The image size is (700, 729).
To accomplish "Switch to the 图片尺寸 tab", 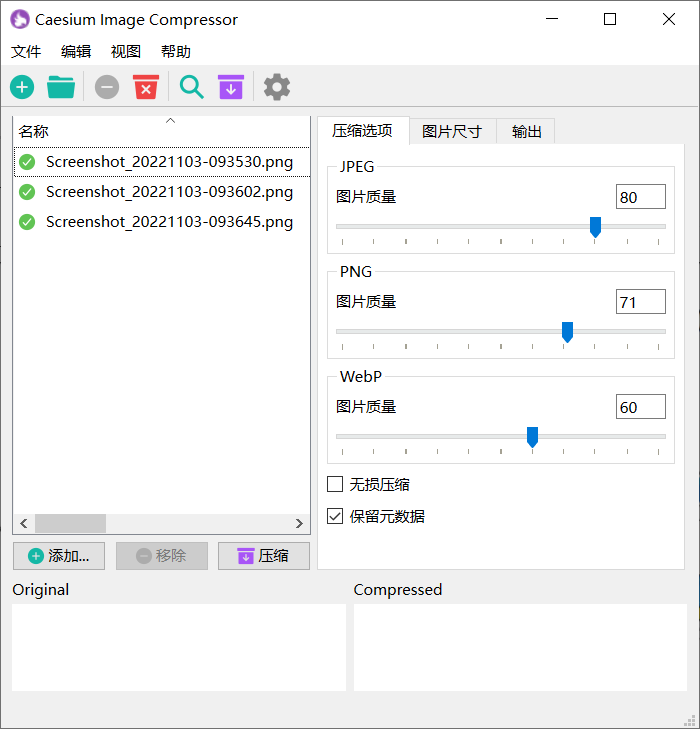I will click(452, 132).
